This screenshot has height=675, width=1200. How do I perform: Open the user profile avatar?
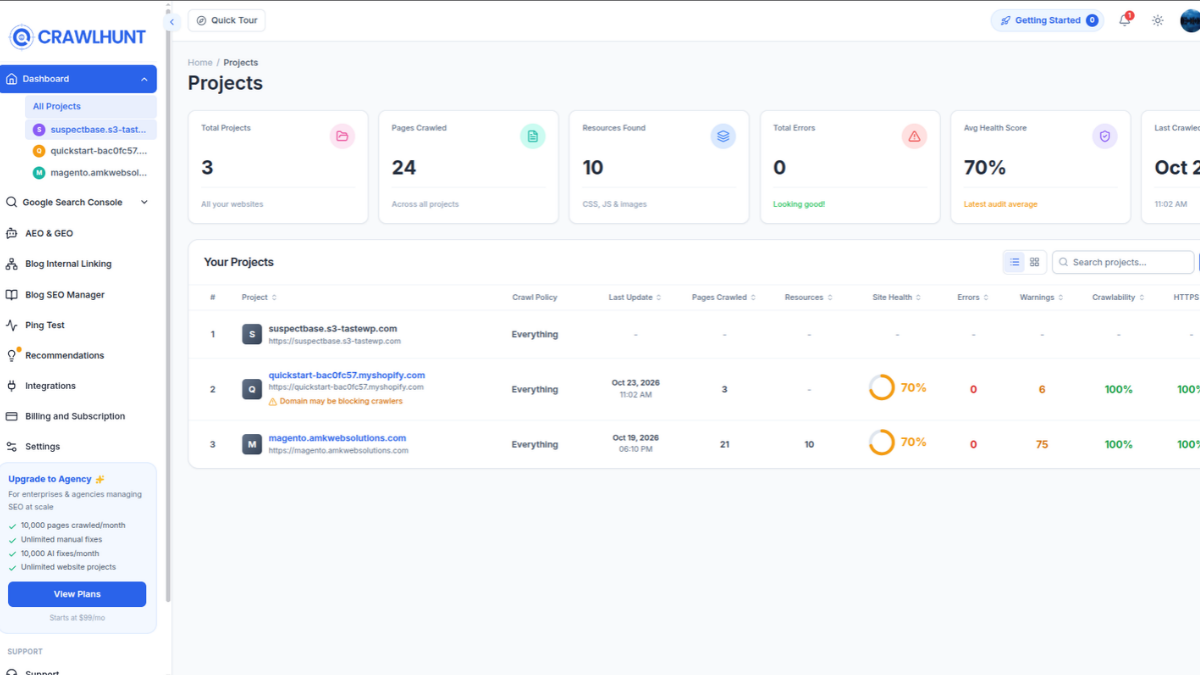[x=1190, y=20]
